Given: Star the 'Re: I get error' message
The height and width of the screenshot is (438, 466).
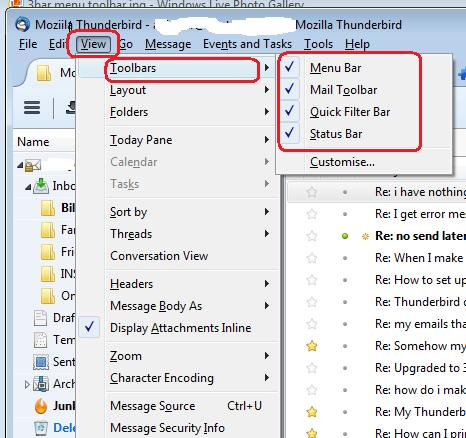Looking at the screenshot, I should (x=312, y=214).
